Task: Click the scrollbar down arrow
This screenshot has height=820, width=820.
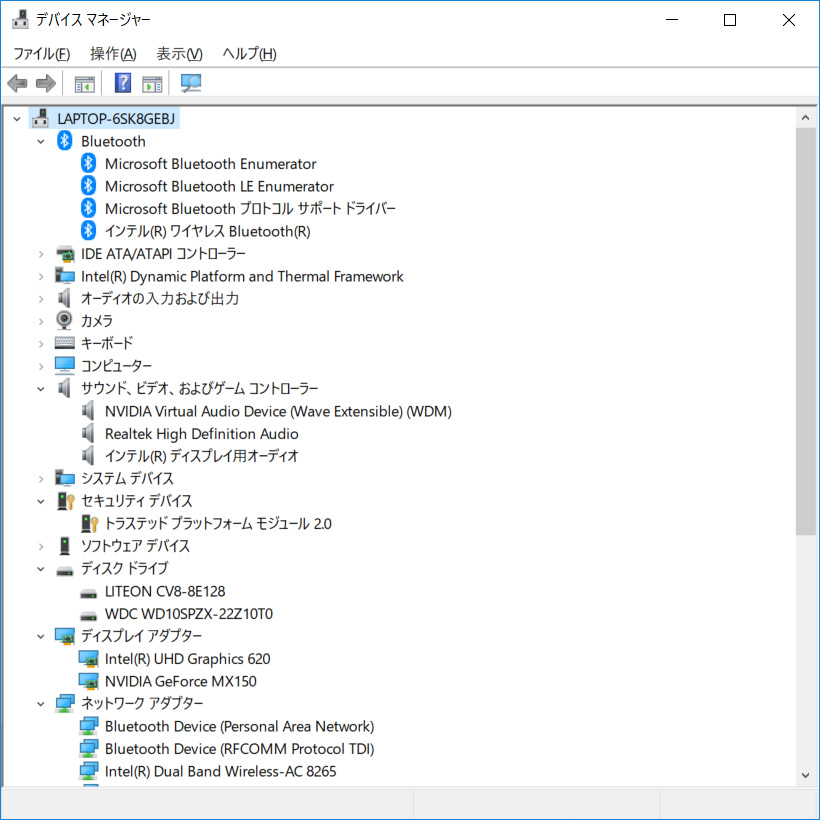Action: coord(805,775)
